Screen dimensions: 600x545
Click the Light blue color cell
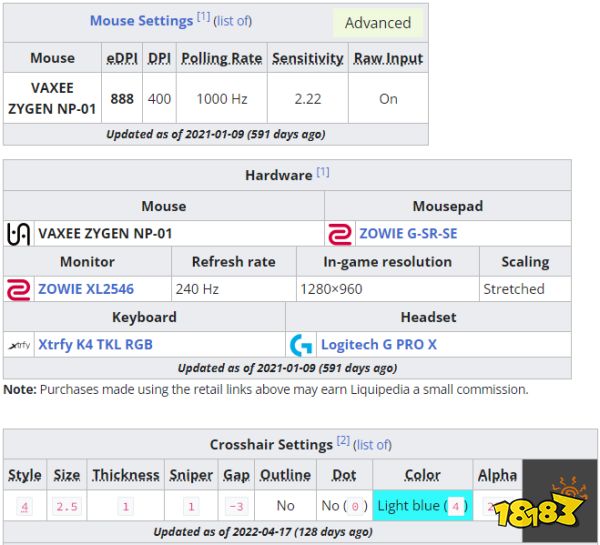click(x=423, y=506)
